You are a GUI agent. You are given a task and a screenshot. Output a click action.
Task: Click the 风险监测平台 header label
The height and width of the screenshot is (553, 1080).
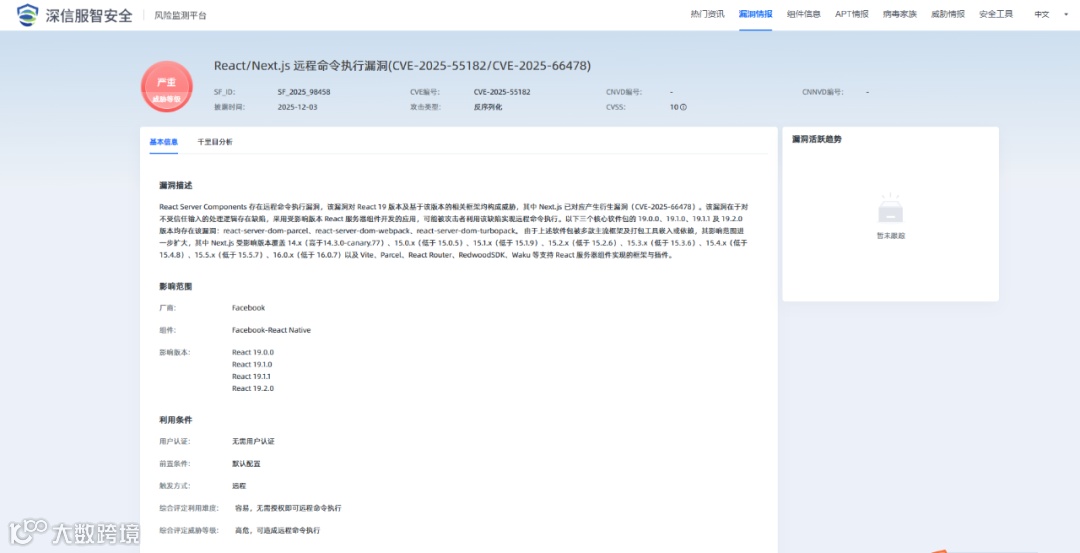[x=180, y=15]
